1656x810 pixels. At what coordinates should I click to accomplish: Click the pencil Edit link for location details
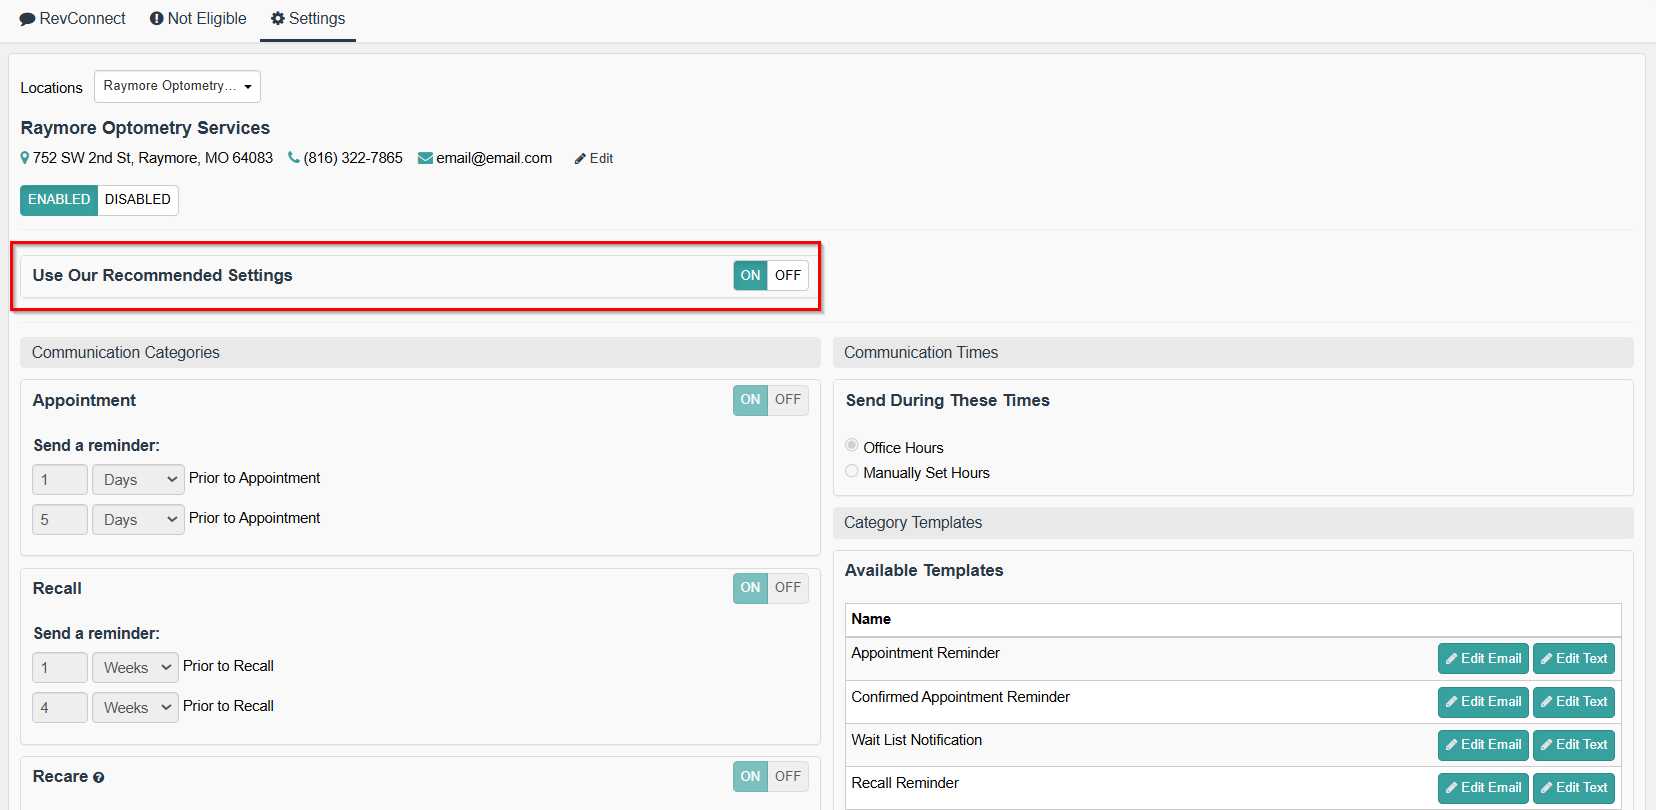tap(594, 158)
